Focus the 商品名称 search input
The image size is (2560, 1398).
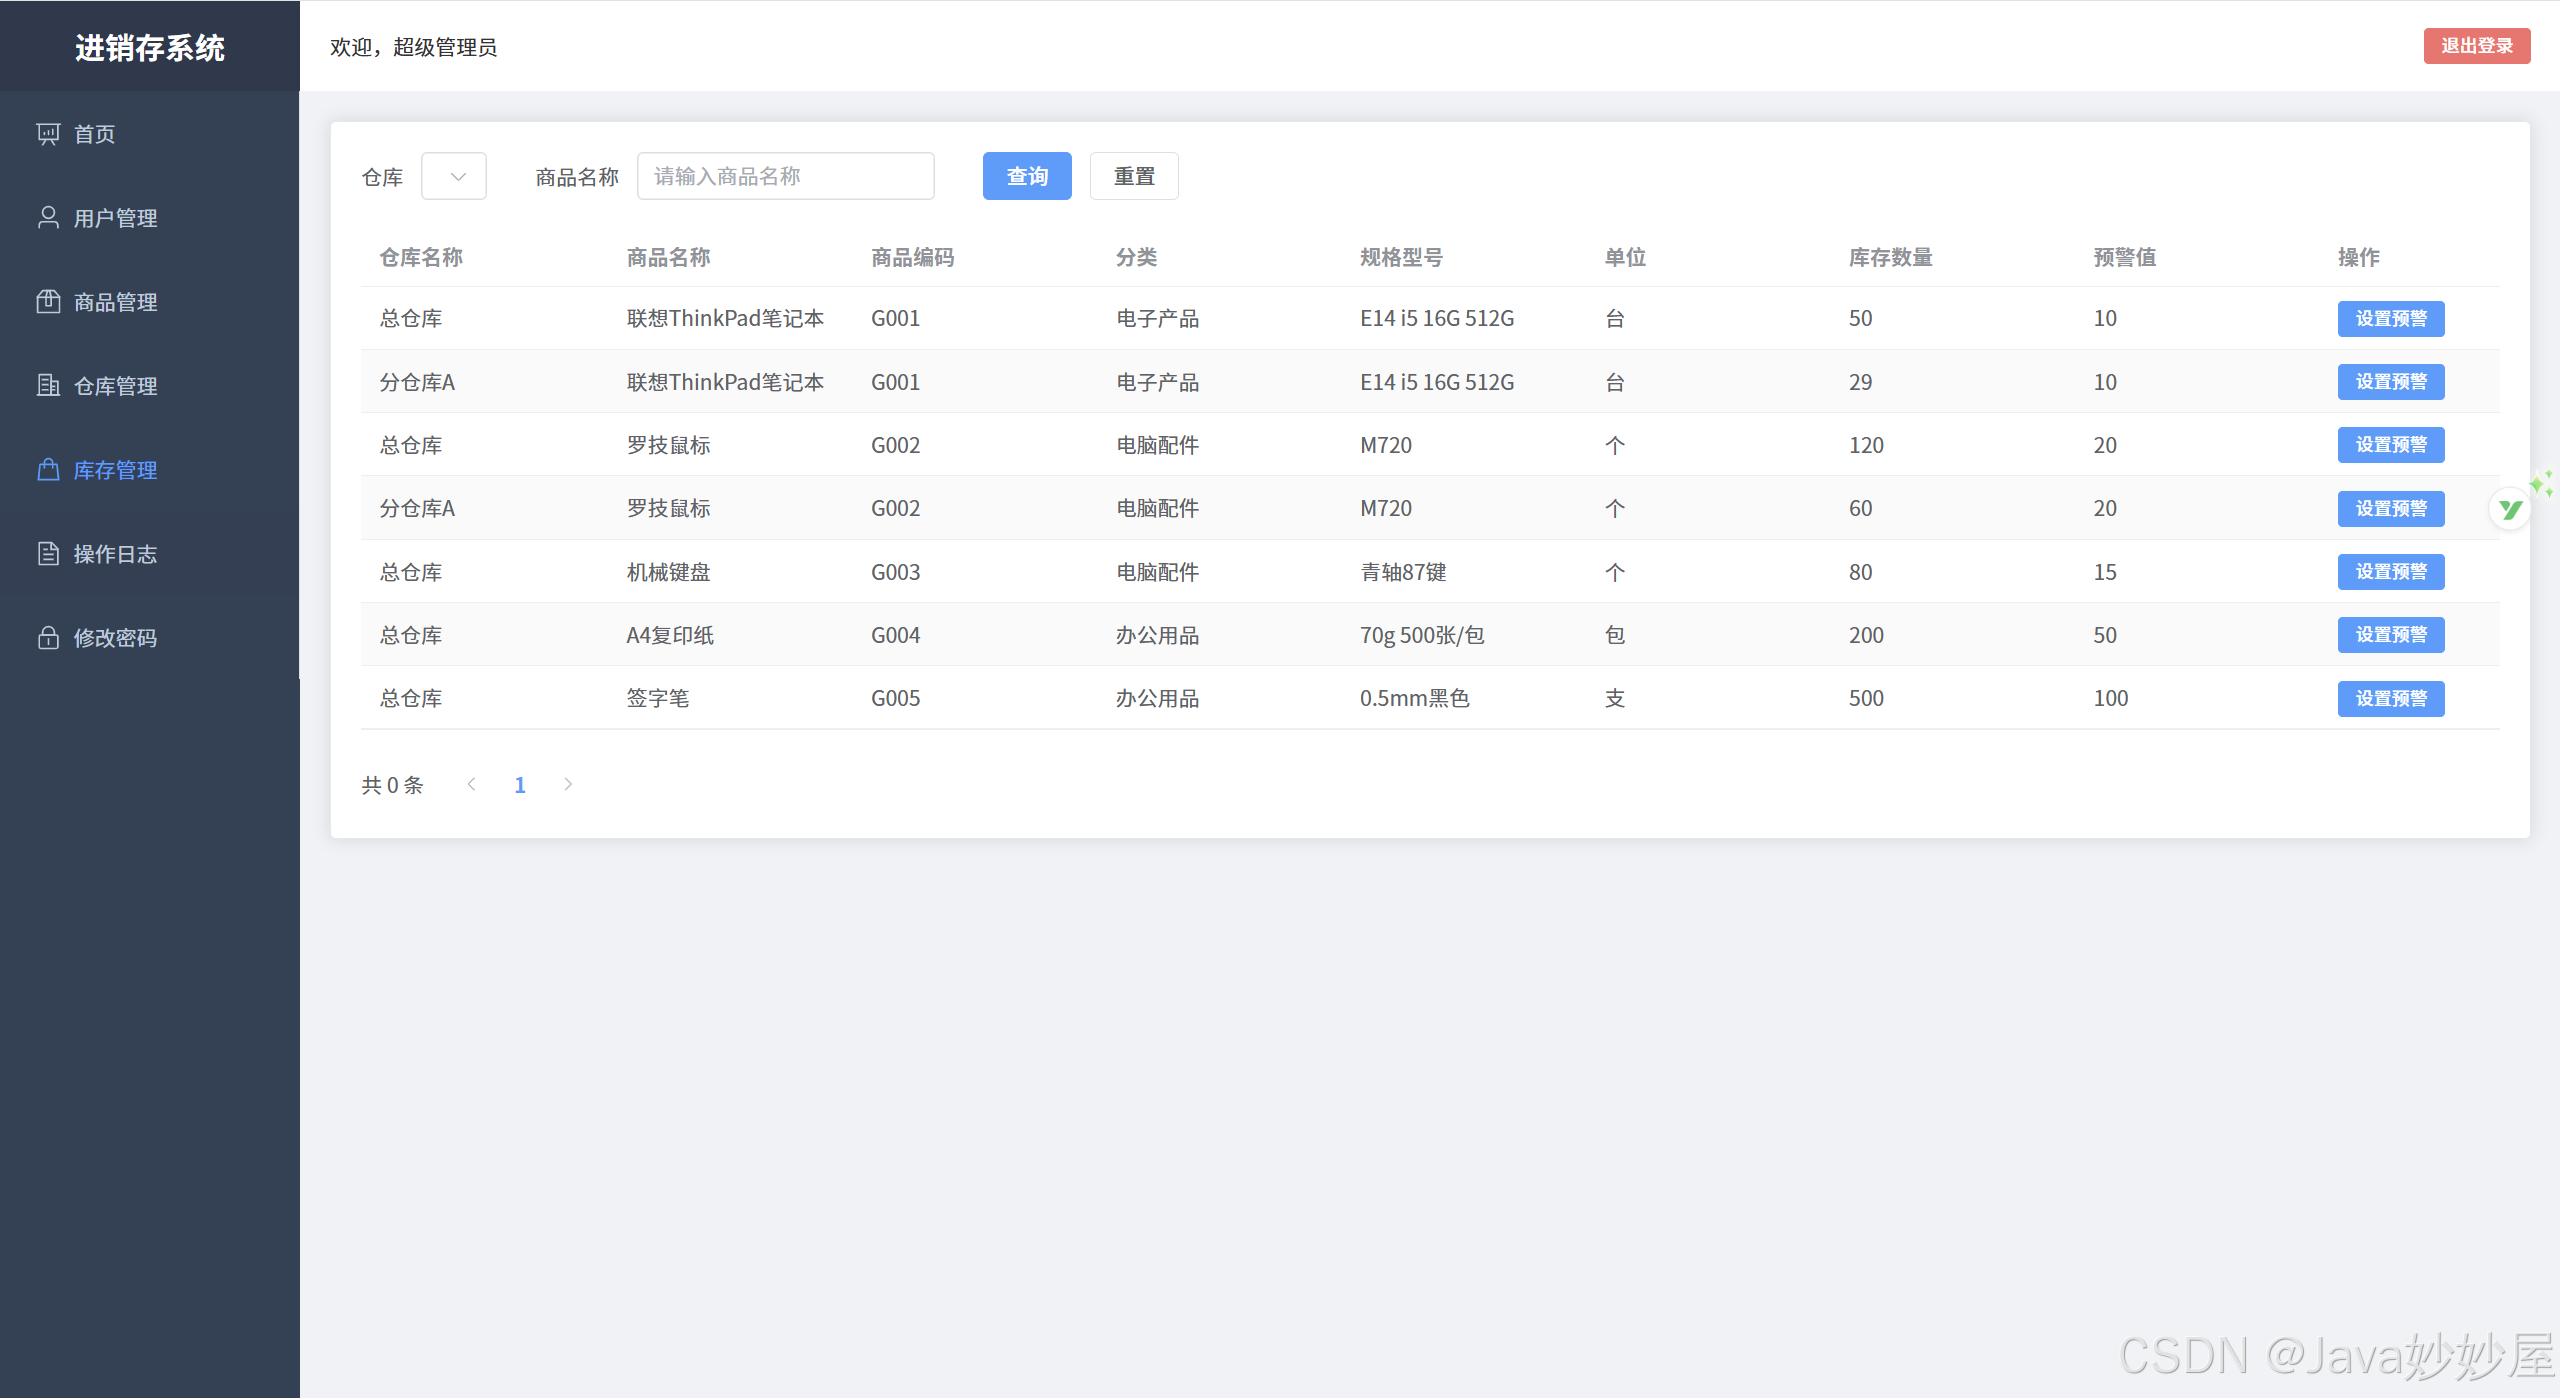[786, 176]
